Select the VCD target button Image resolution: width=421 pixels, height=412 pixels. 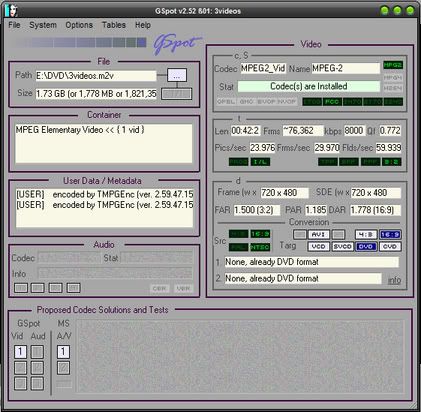pyautogui.click(x=319, y=247)
